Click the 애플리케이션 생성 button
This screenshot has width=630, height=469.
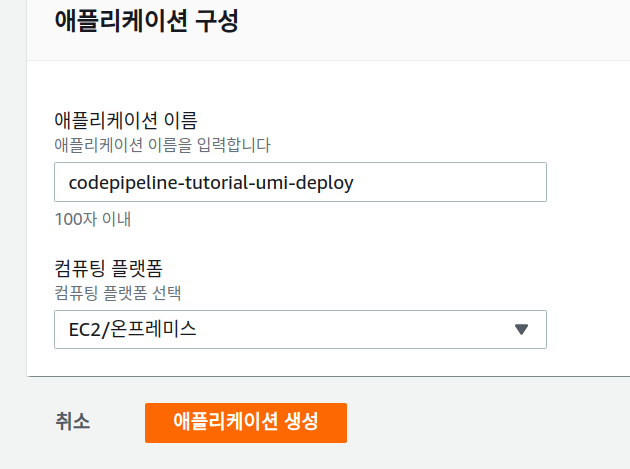click(246, 423)
